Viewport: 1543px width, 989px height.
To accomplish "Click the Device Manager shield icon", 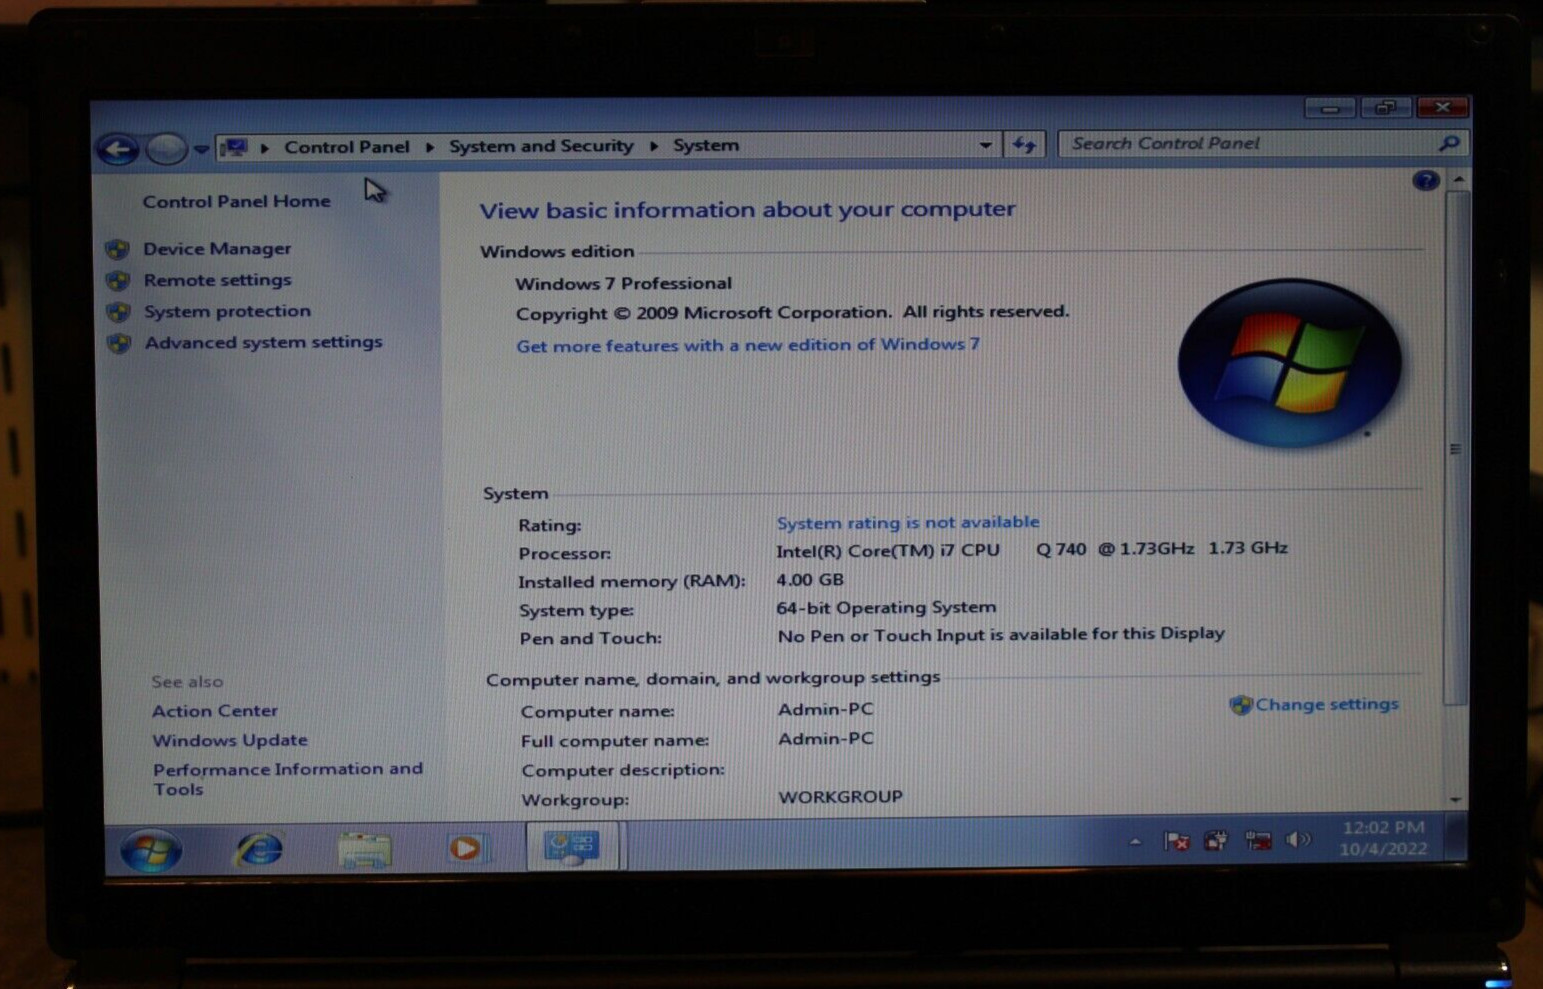I will tap(118, 249).
